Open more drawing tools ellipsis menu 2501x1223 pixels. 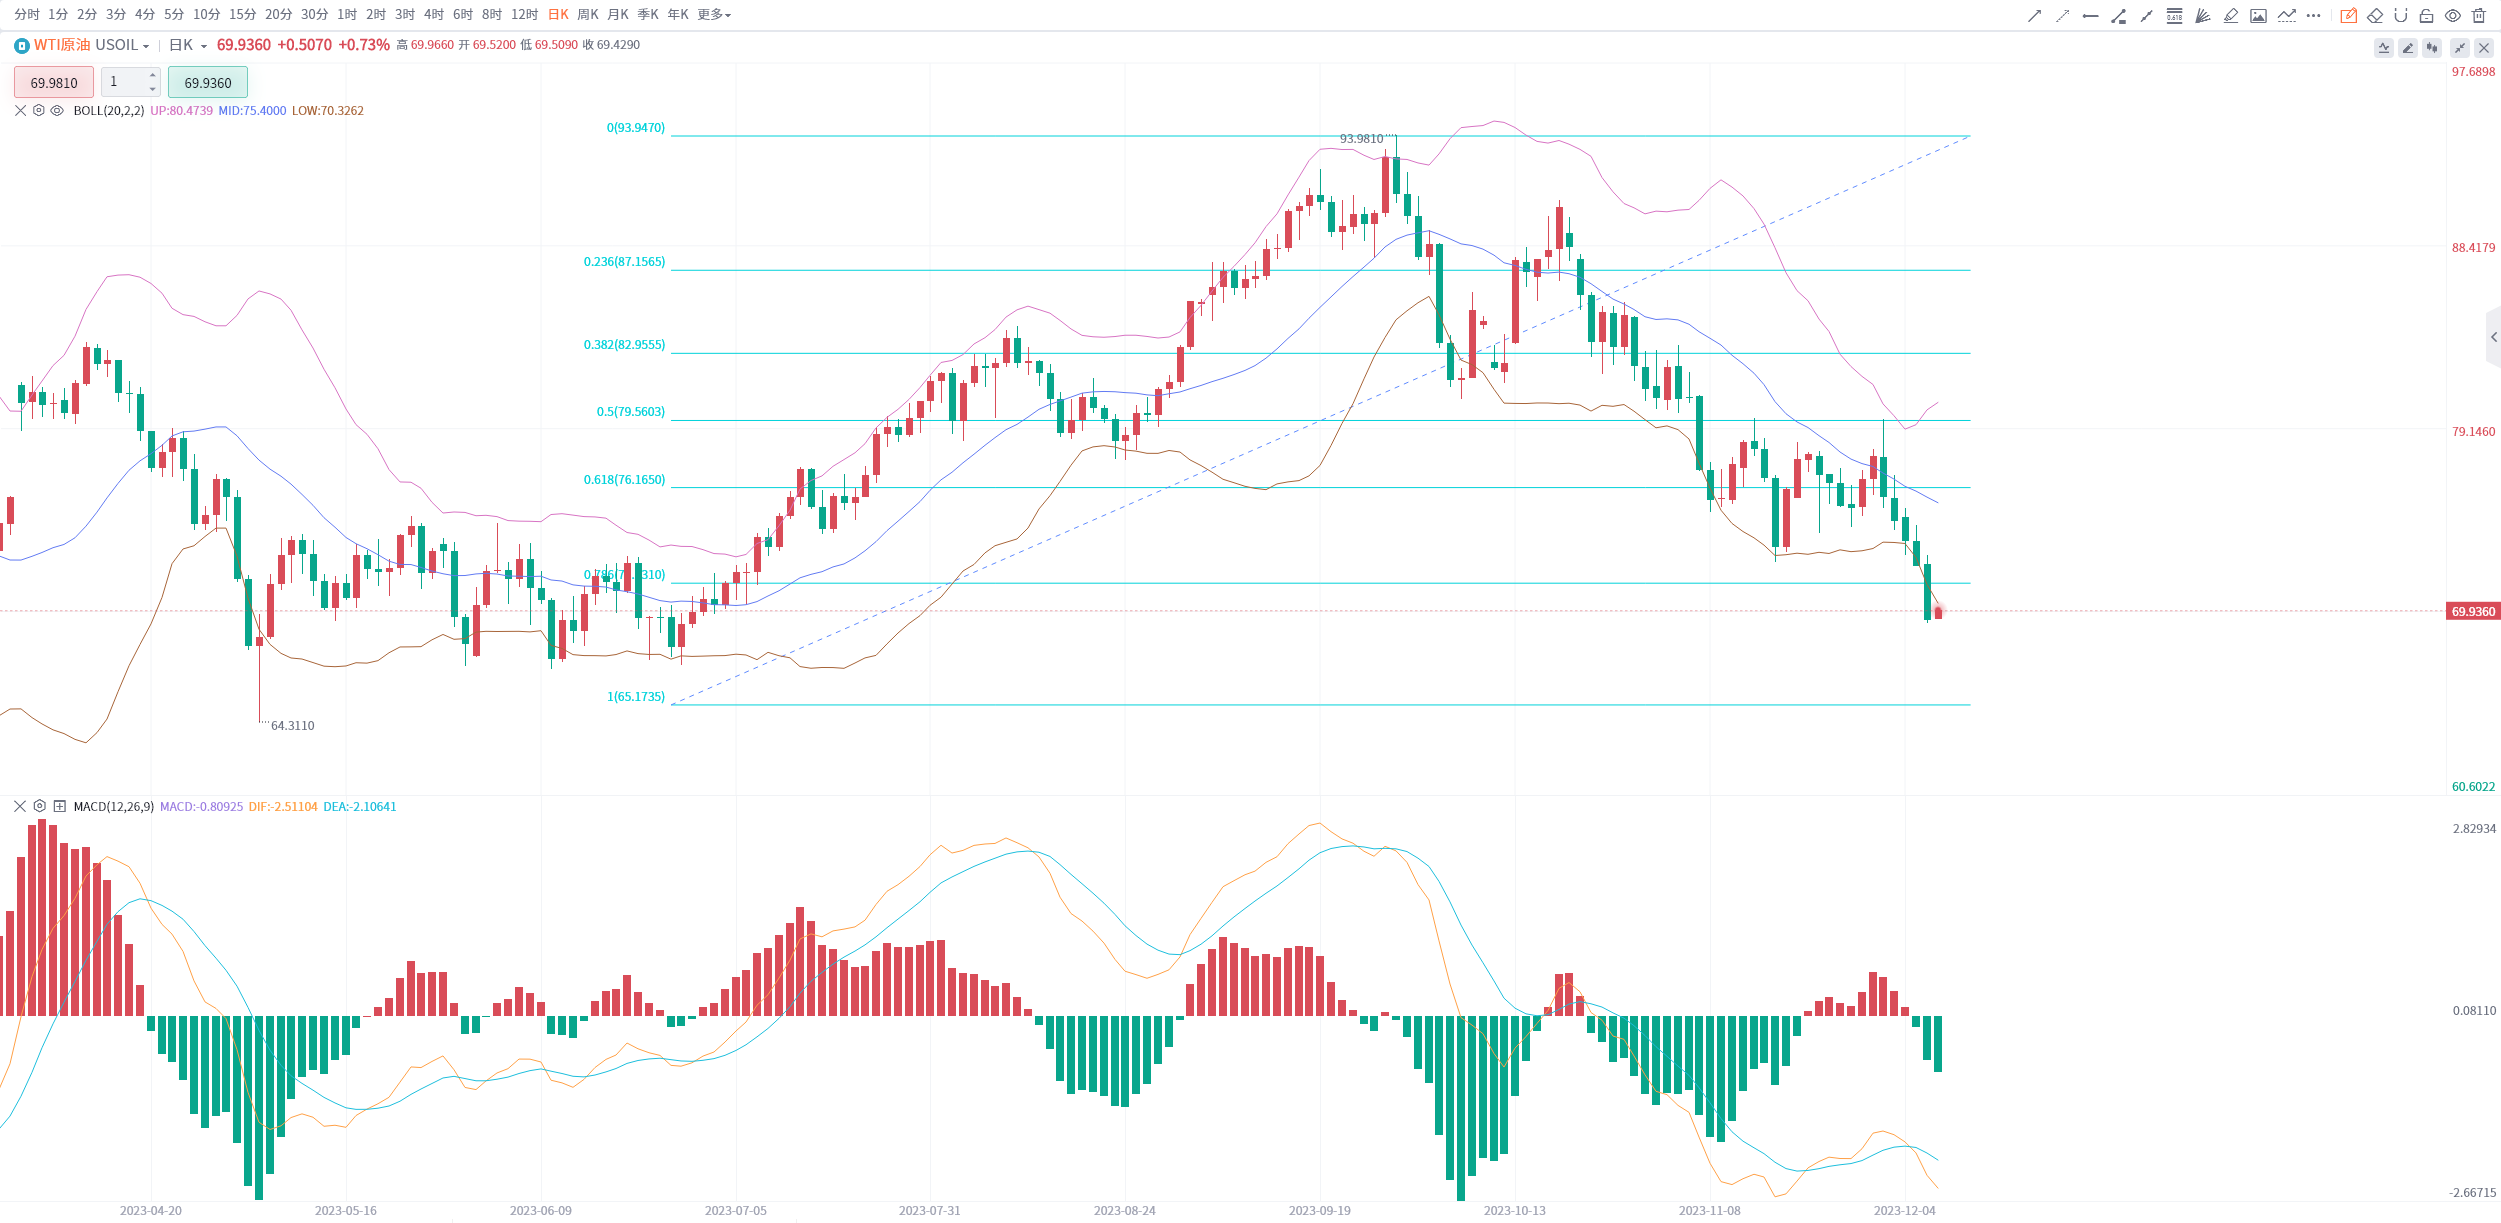[2313, 15]
